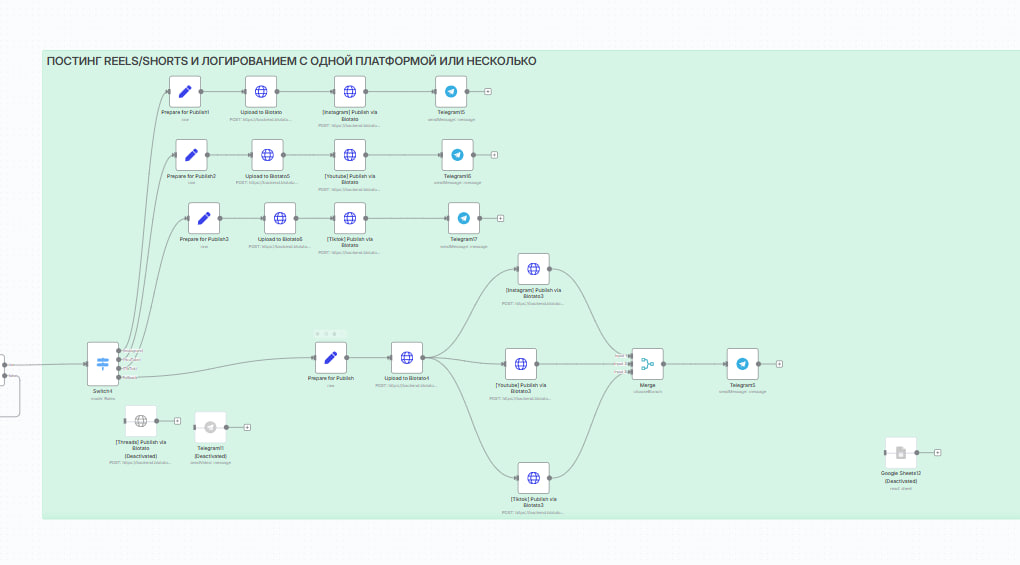Select the Merge node
The width and height of the screenshot is (1020, 565).
[x=647, y=364]
